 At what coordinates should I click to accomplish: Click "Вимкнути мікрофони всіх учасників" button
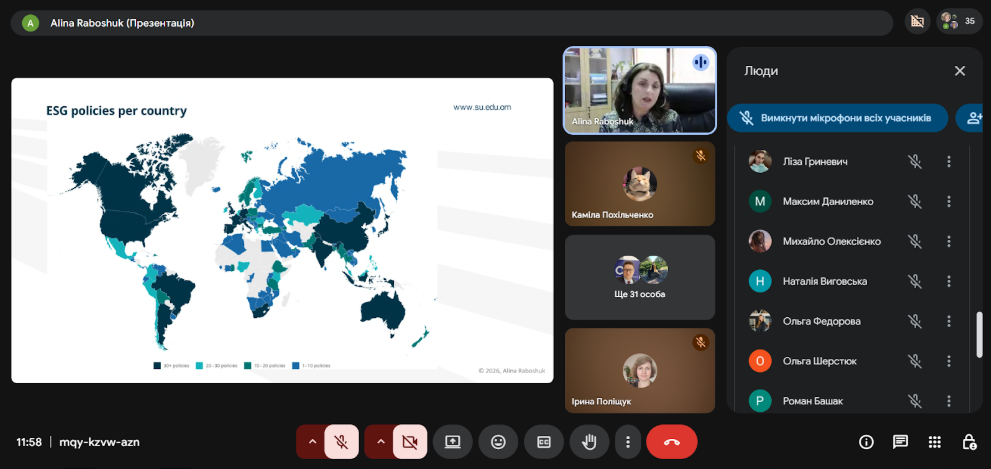click(x=837, y=118)
